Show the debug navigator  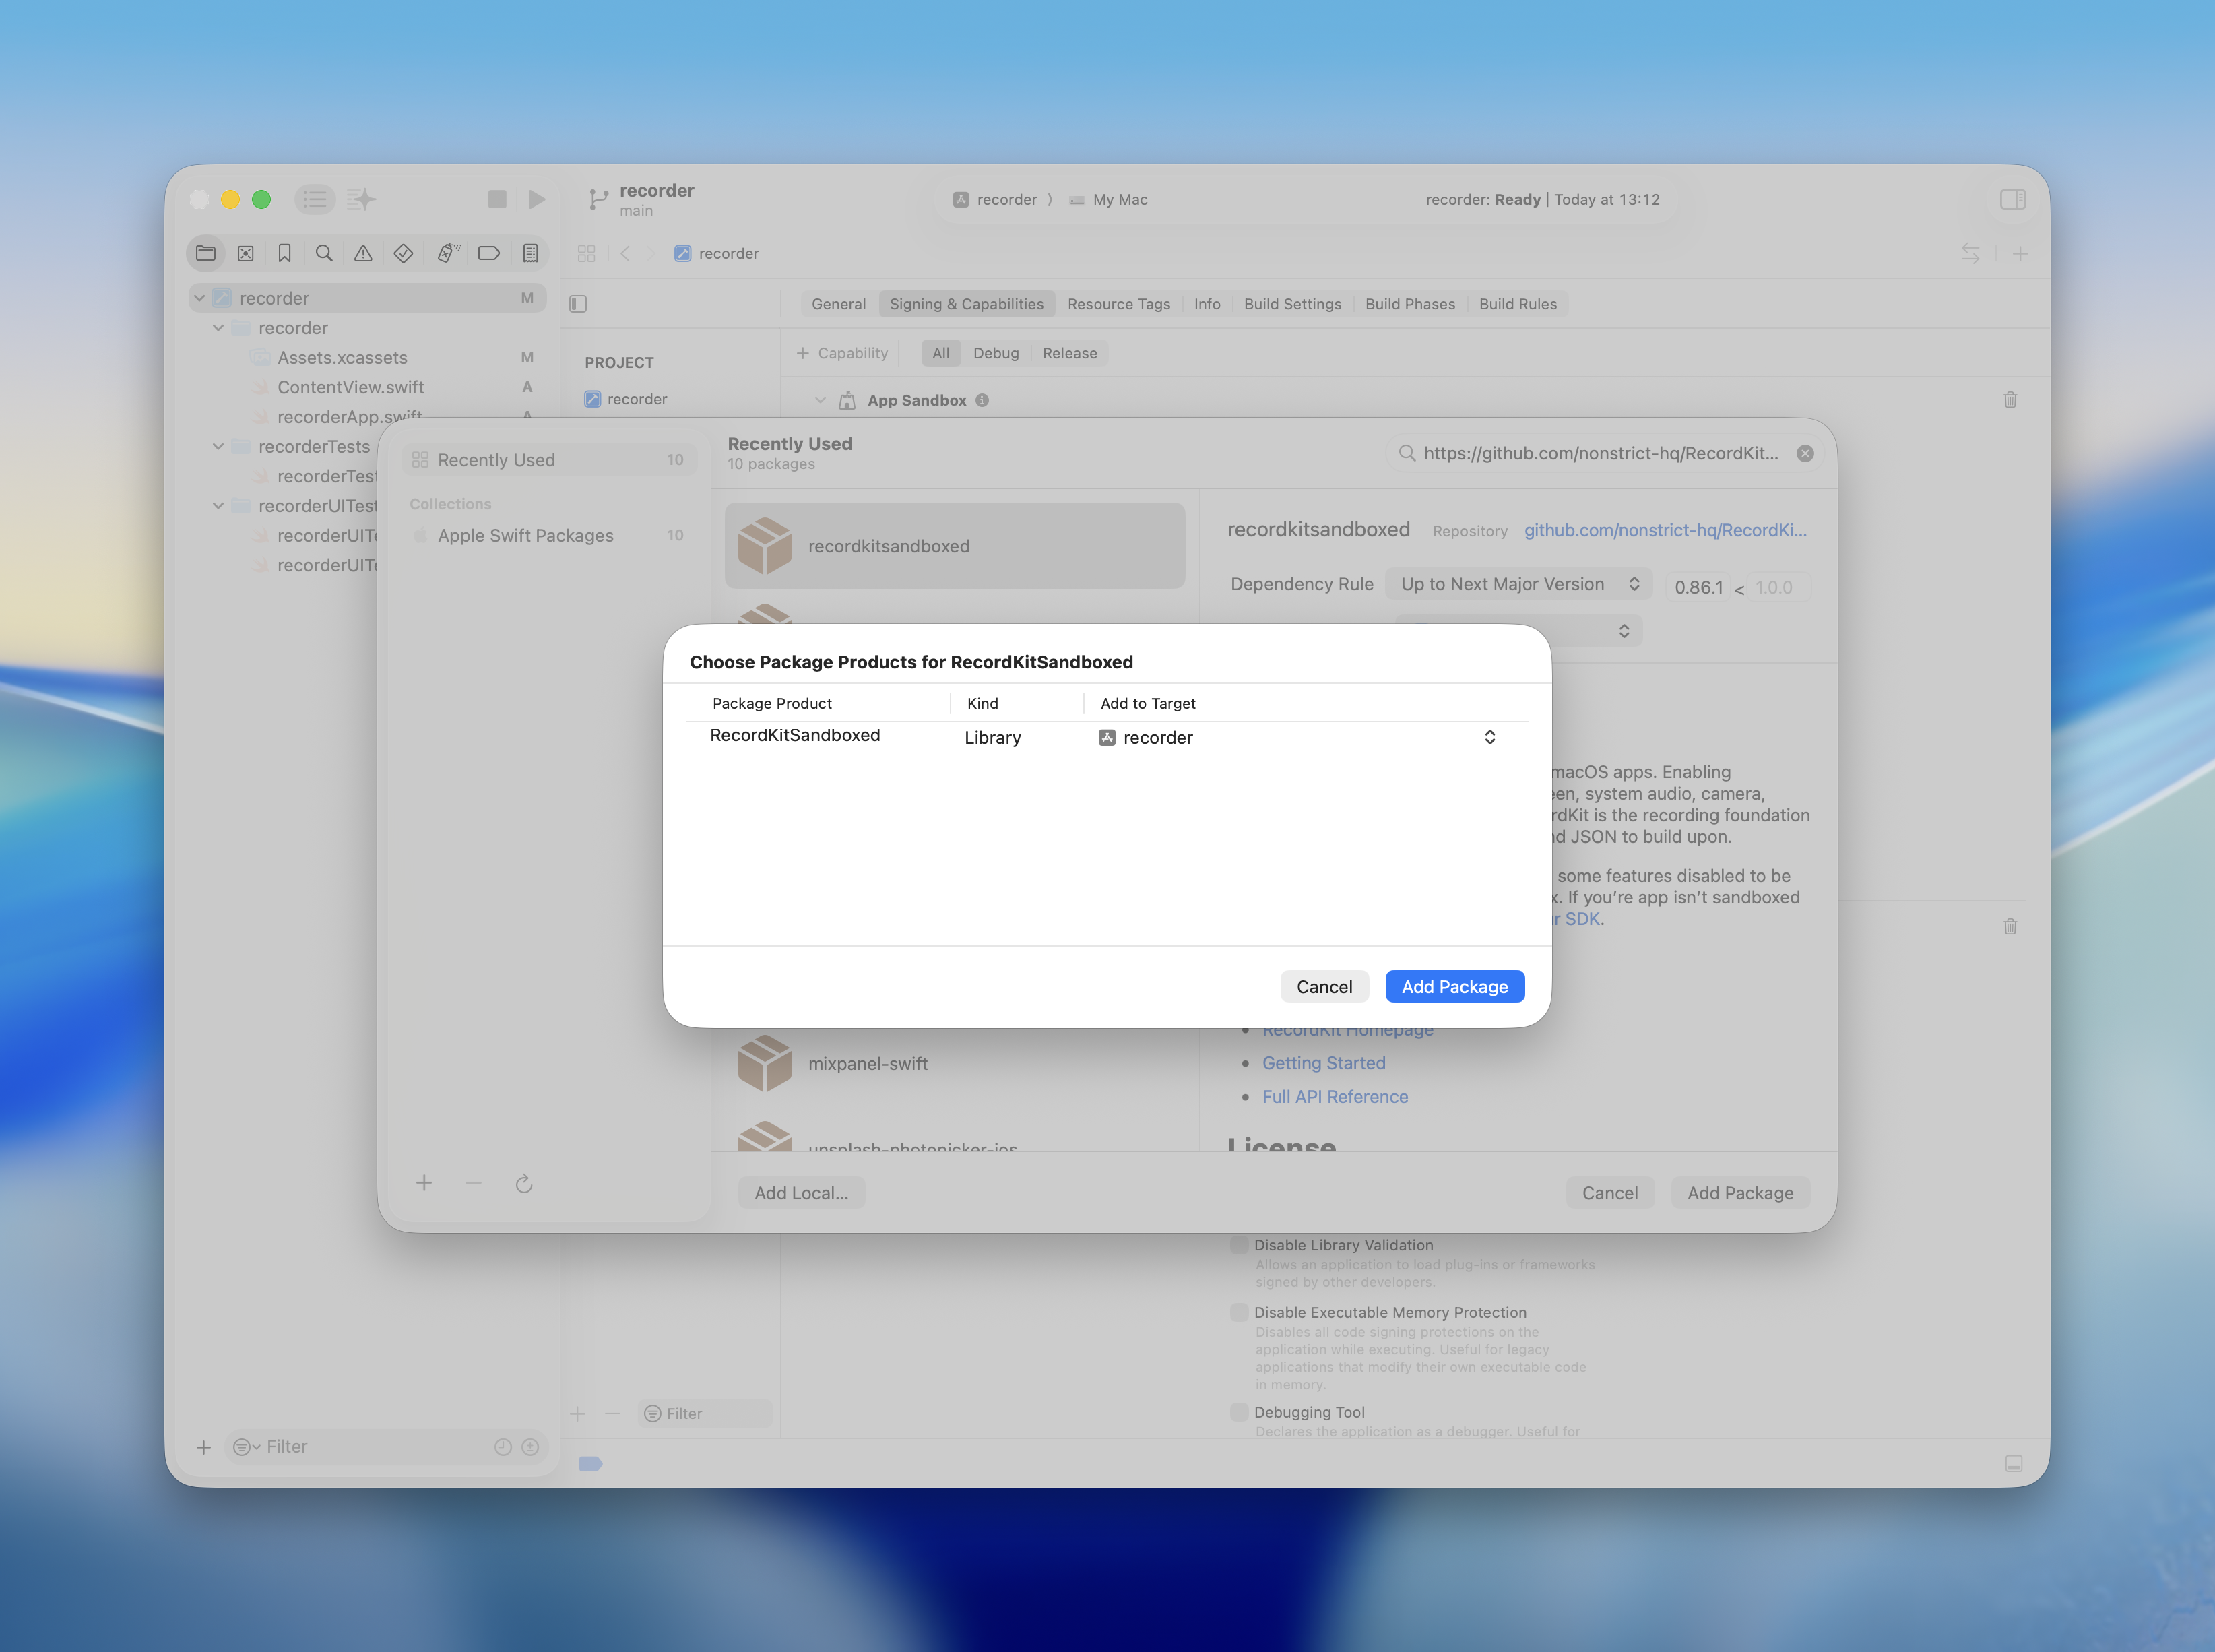click(447, 253)
